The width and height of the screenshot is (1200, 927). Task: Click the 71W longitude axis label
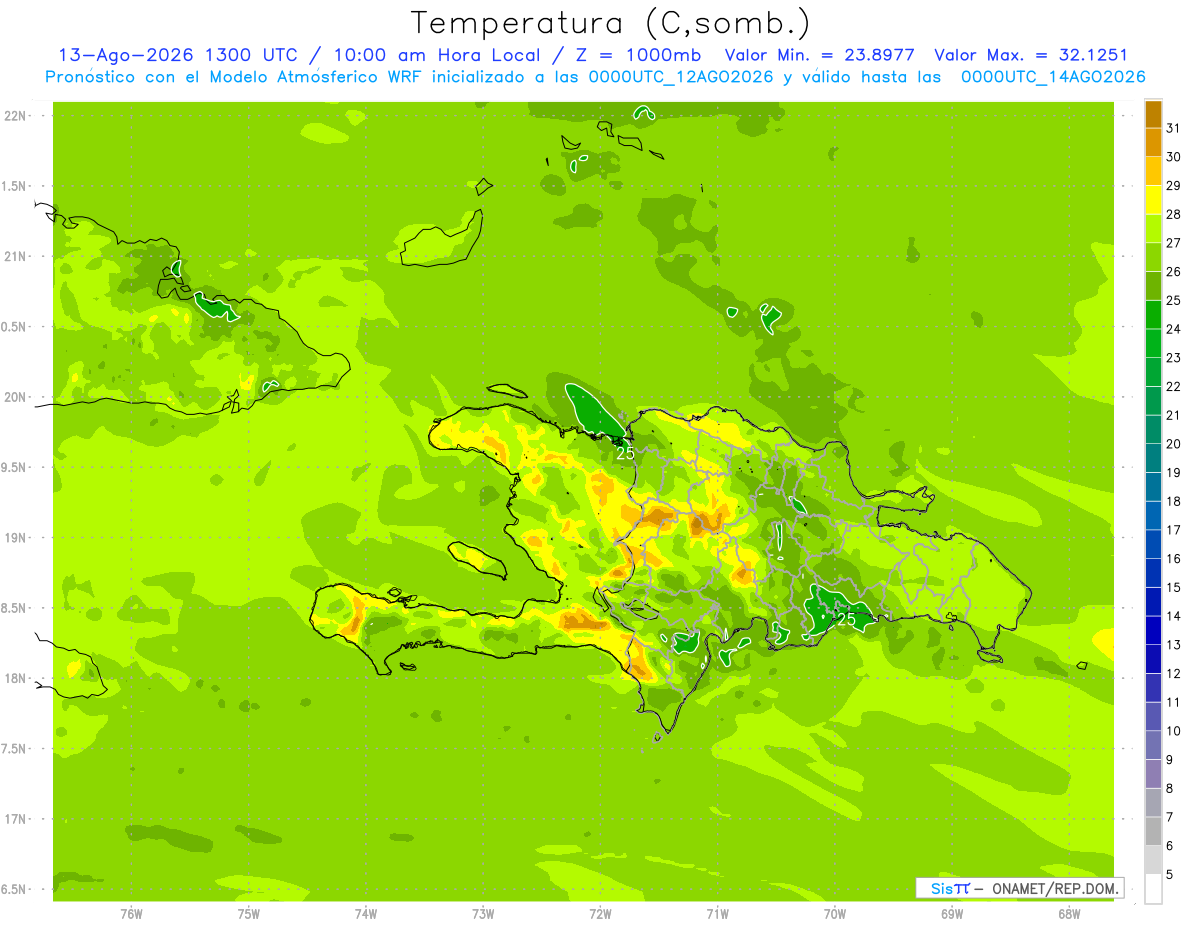(x=717, y=914)
